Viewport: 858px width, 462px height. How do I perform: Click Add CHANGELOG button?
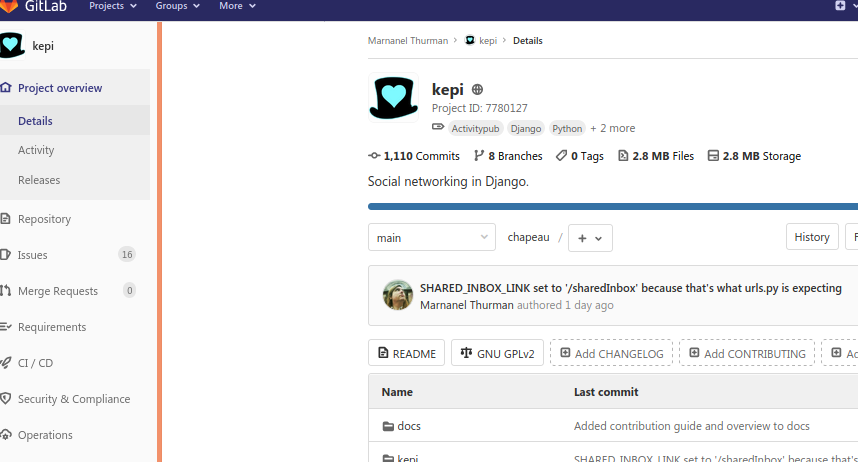coord(611,353)
